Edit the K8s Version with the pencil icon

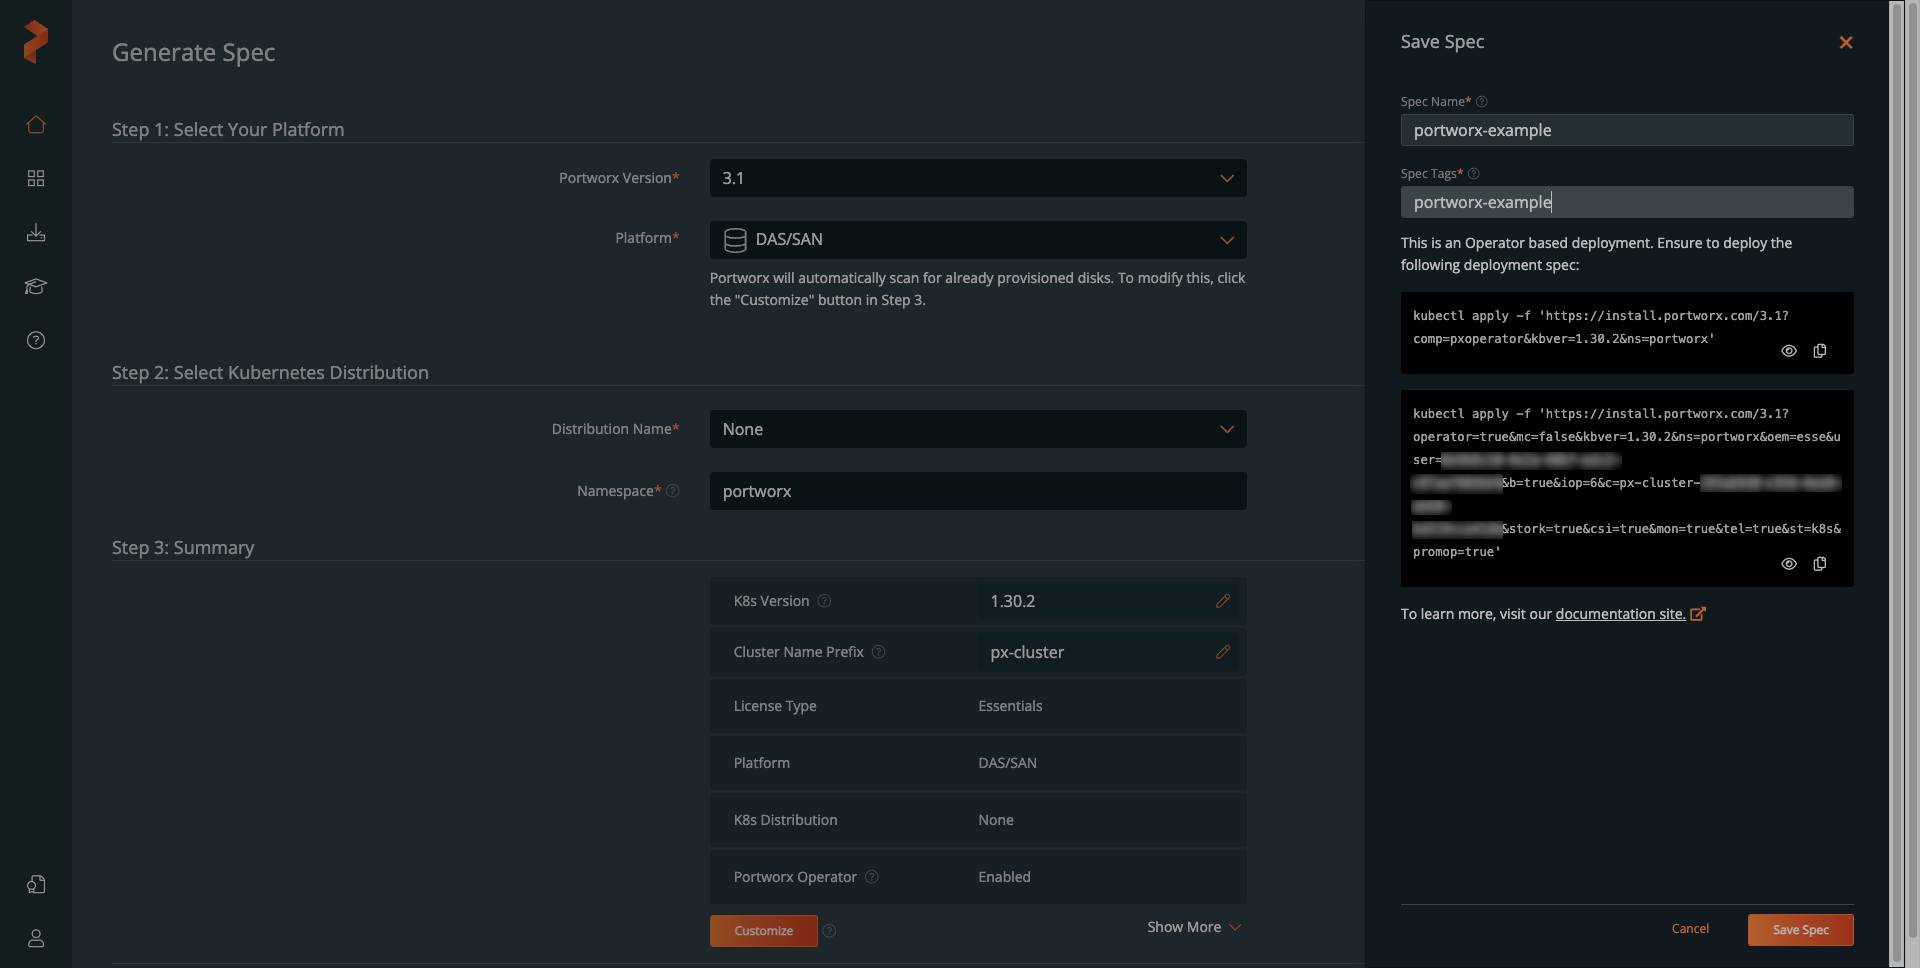pos(1223,601)
